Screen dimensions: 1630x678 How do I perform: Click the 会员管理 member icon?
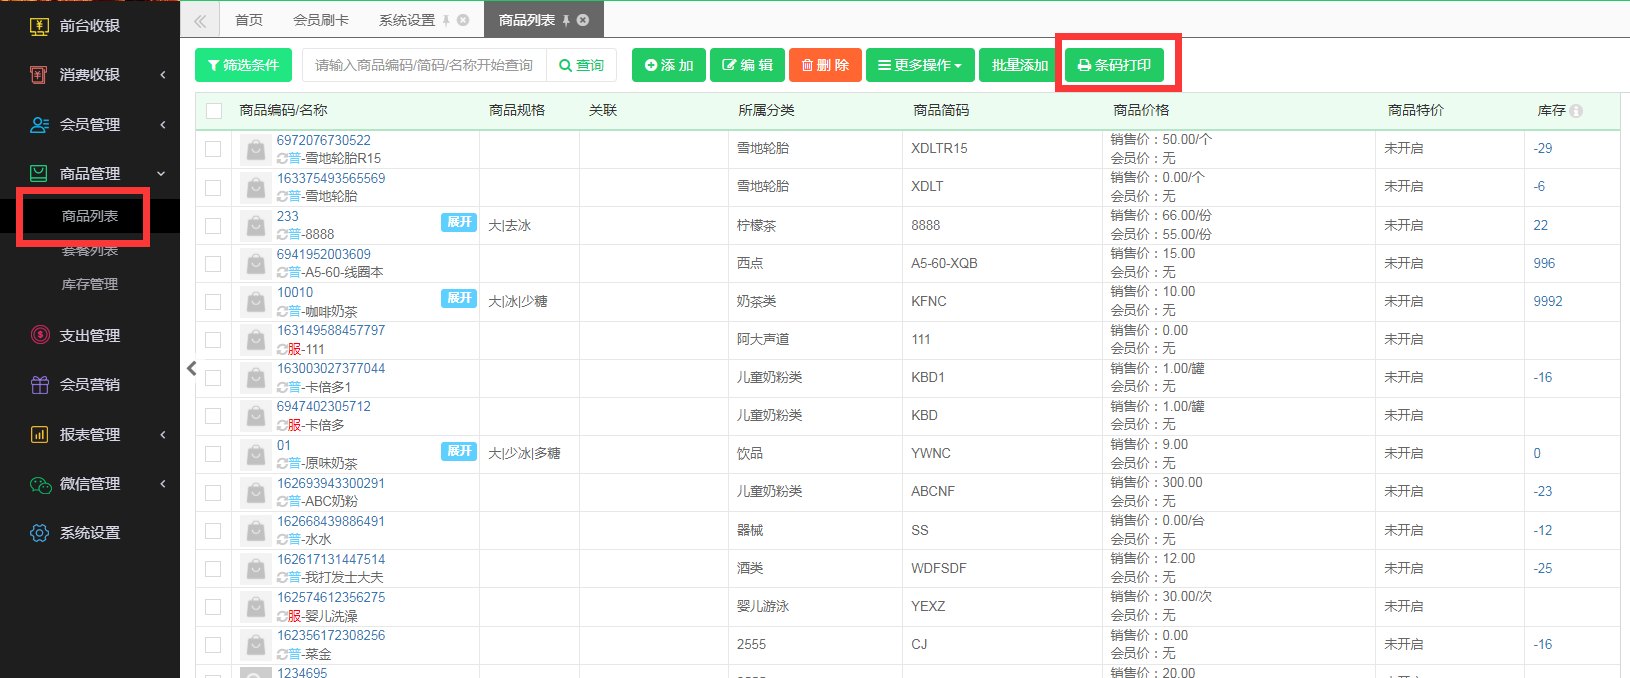click(39, 125)
